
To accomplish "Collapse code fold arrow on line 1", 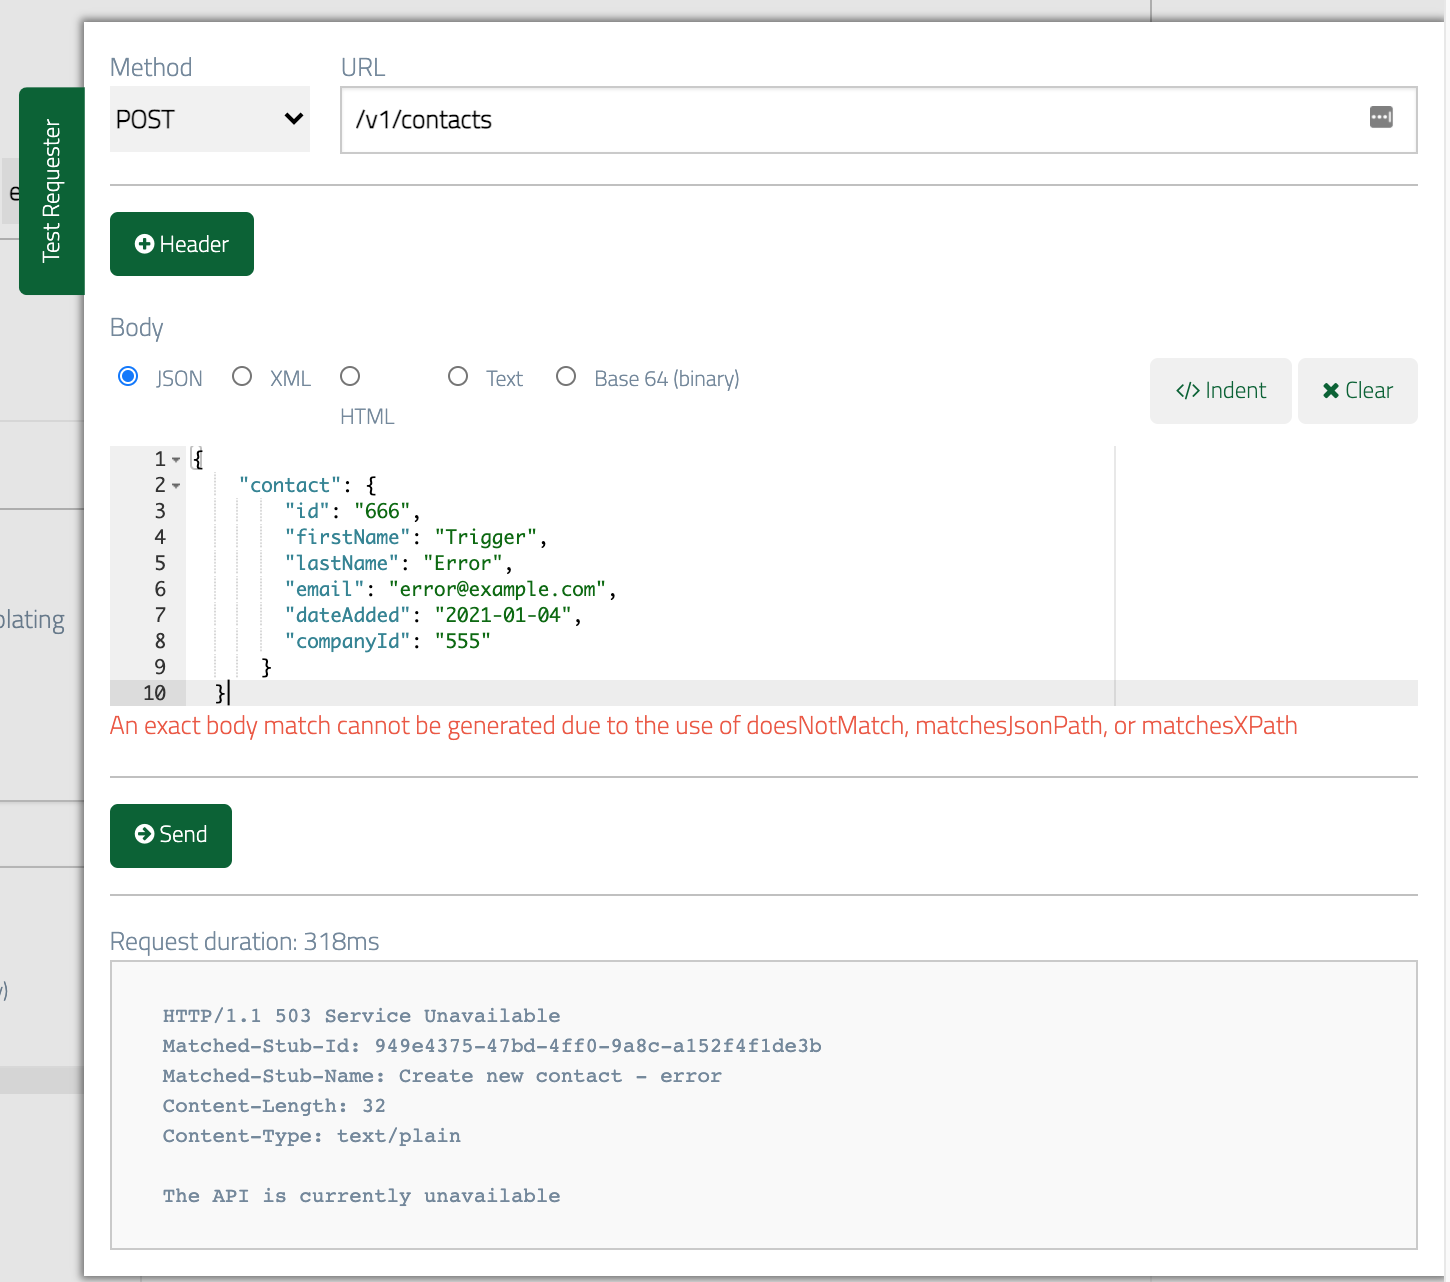I will (x=176, y=460).
